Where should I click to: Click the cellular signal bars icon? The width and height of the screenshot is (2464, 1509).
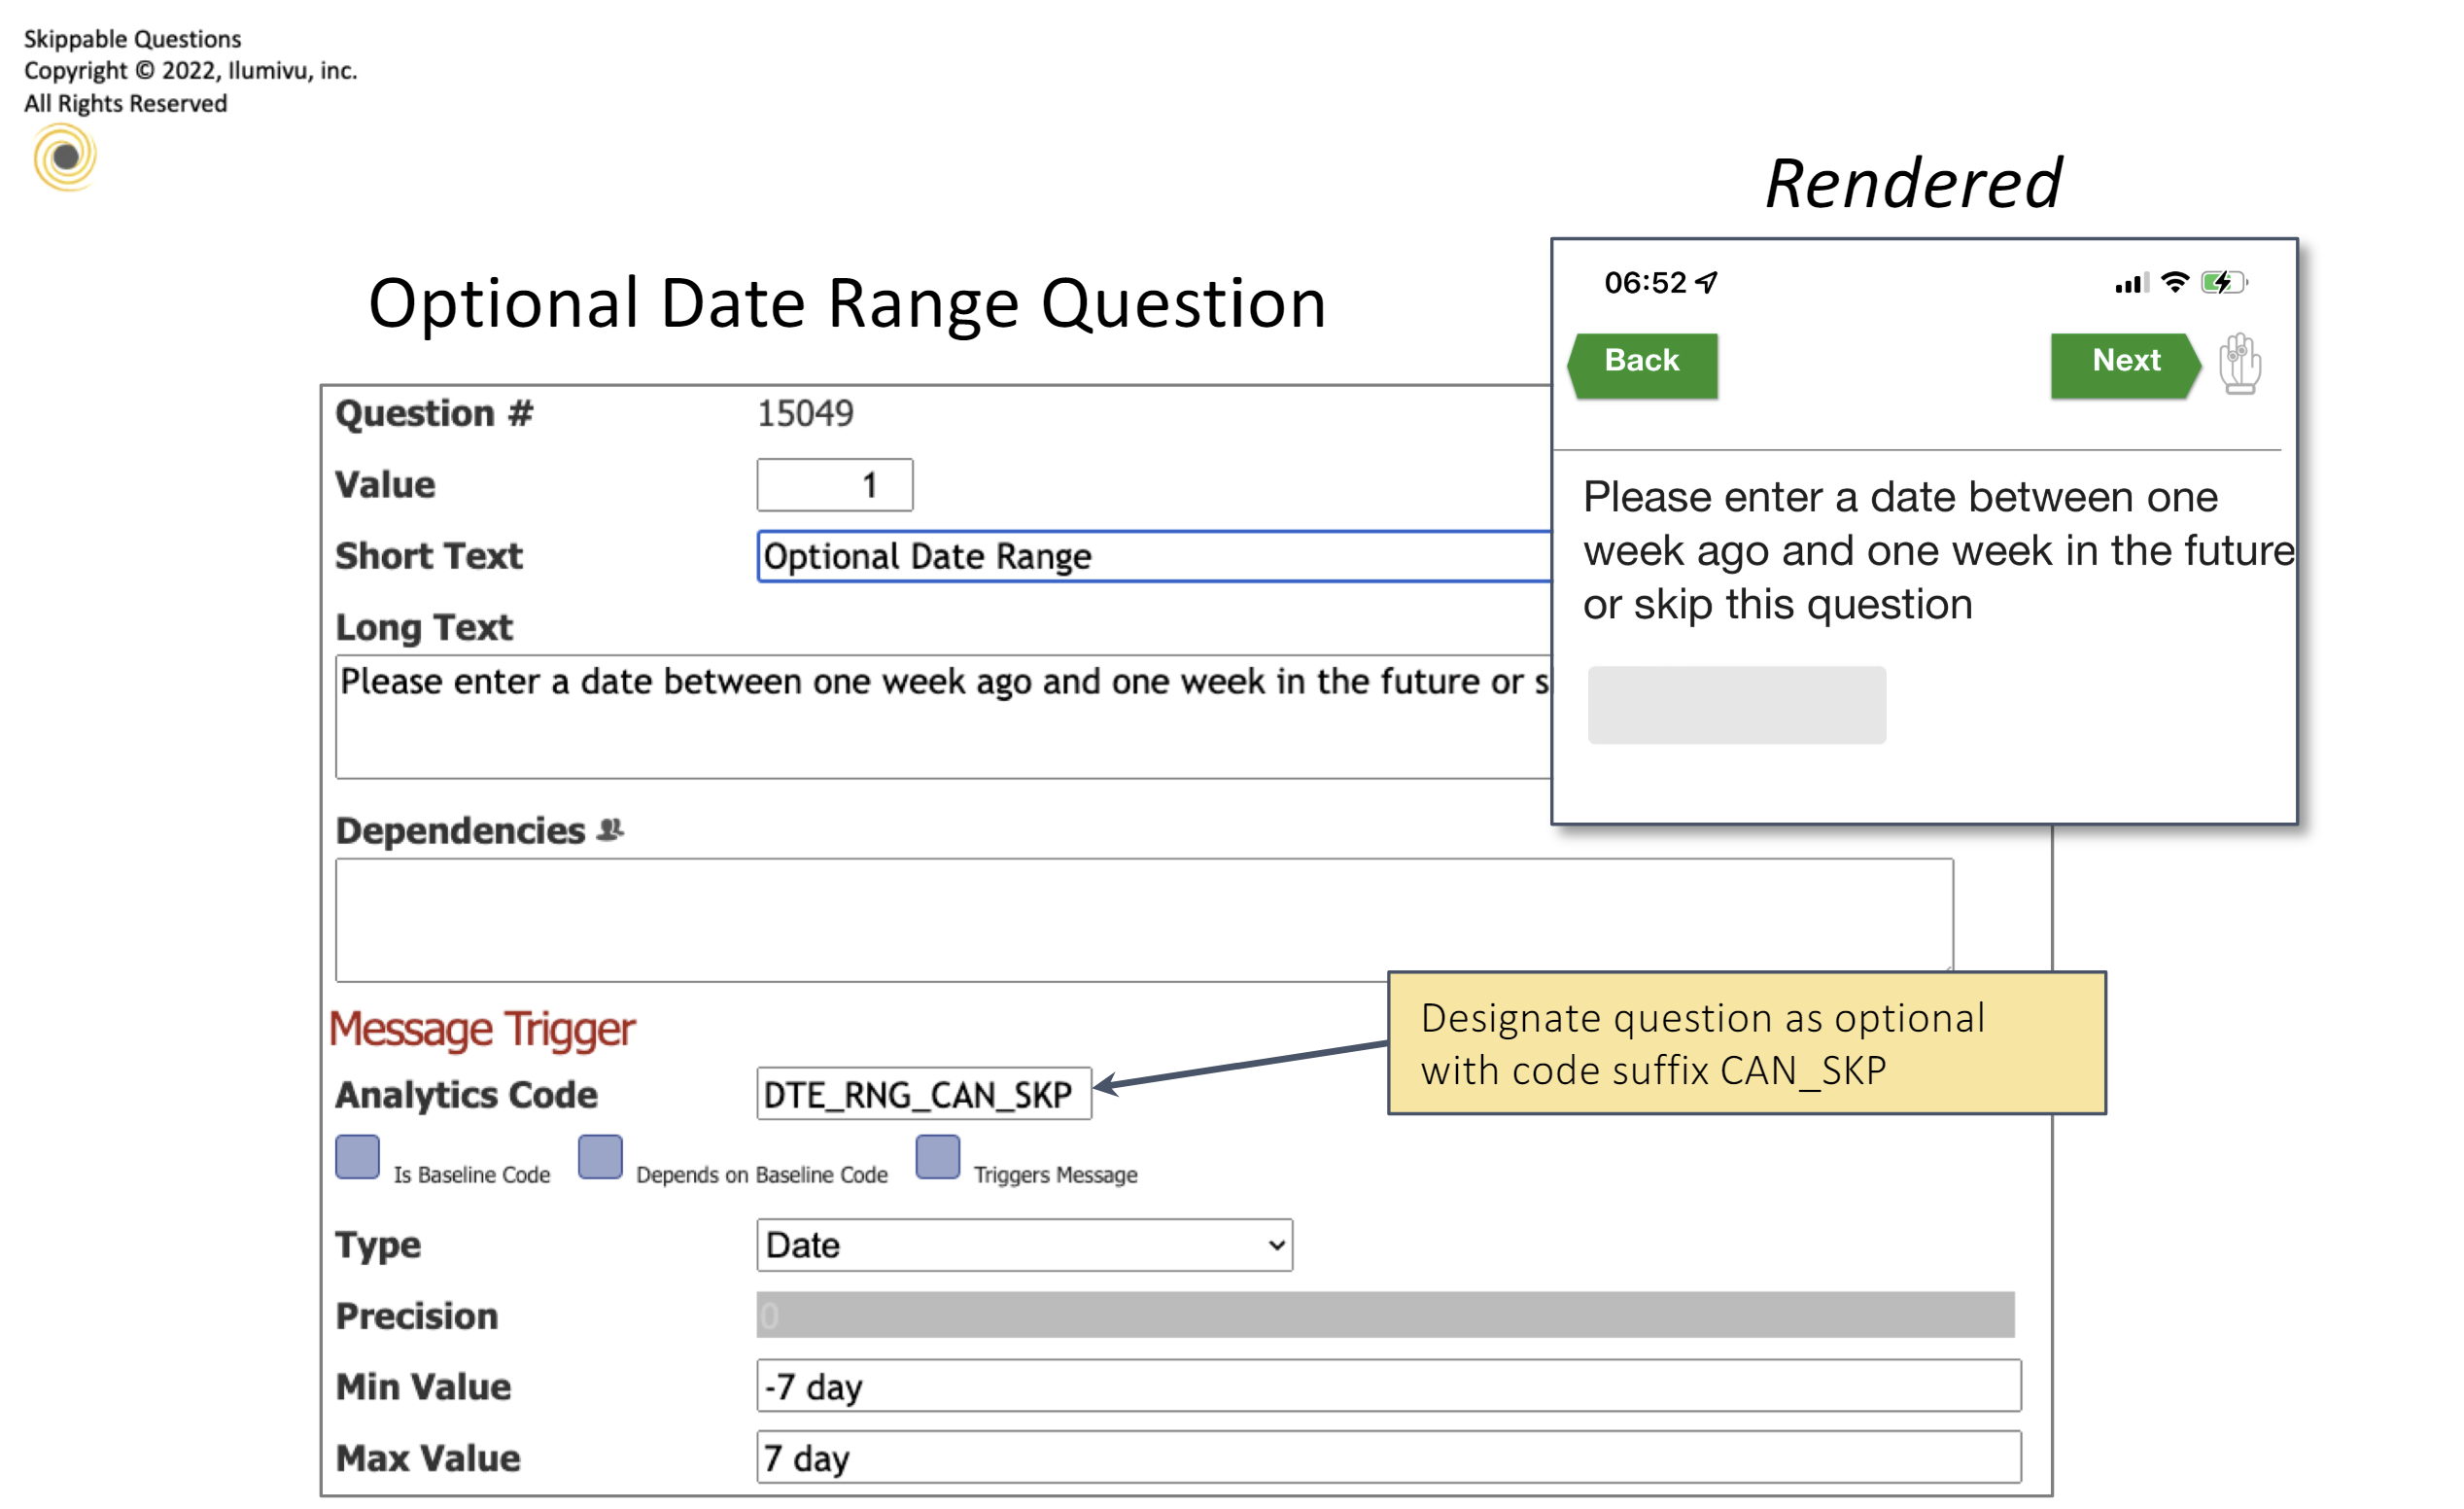2131,284
